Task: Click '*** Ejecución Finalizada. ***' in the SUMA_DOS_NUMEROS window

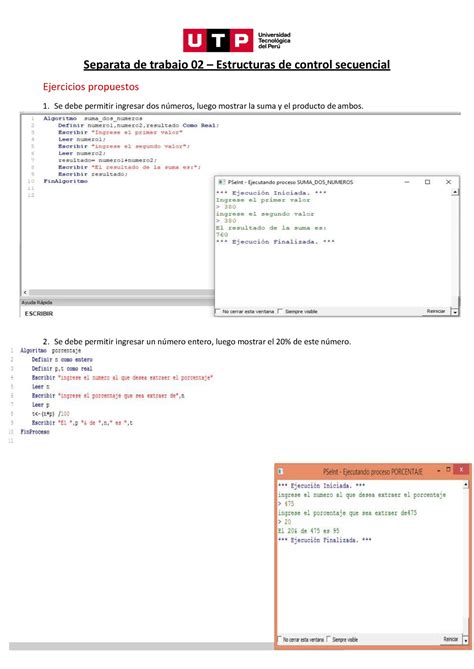Action: tap(275, 242)
